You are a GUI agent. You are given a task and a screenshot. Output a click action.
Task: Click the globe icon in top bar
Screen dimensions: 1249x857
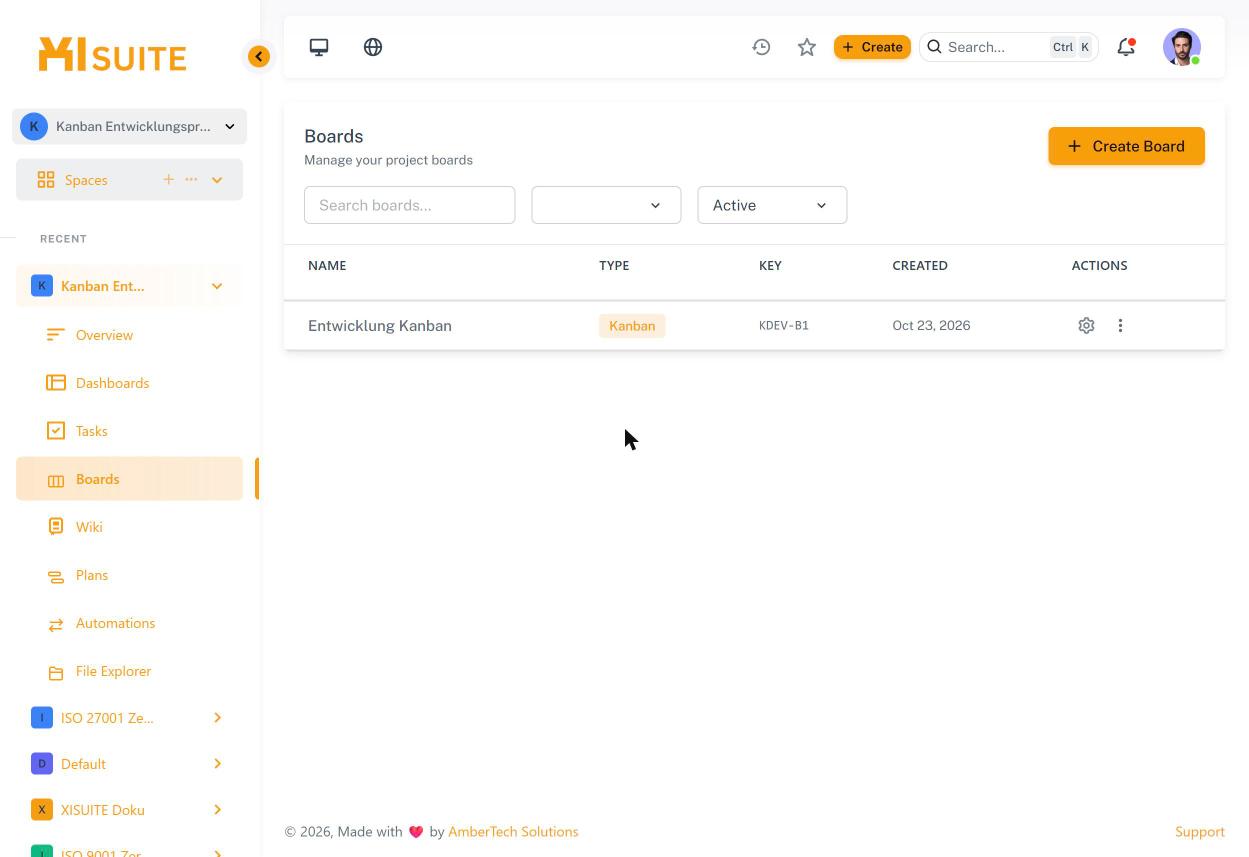pyautogui.click(x=373, y=47)
